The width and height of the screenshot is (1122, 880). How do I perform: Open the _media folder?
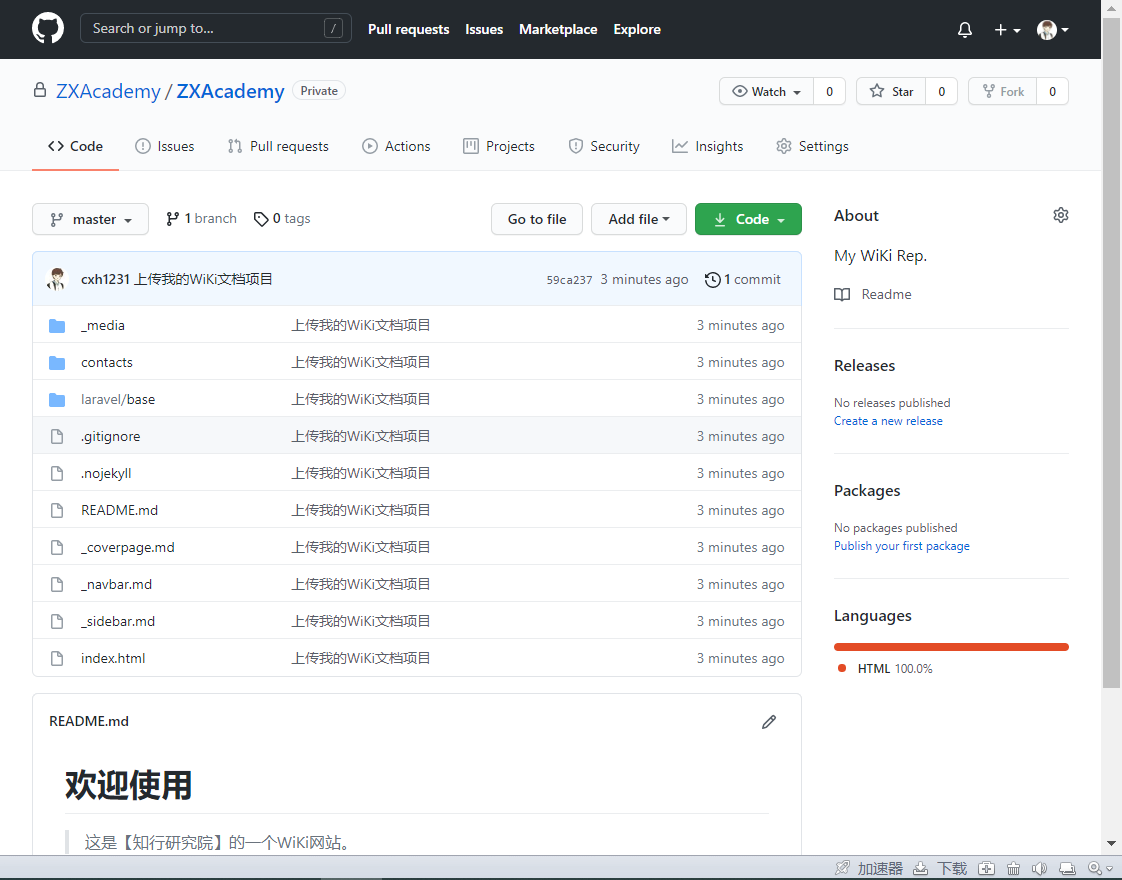click(x=103, y=325)
